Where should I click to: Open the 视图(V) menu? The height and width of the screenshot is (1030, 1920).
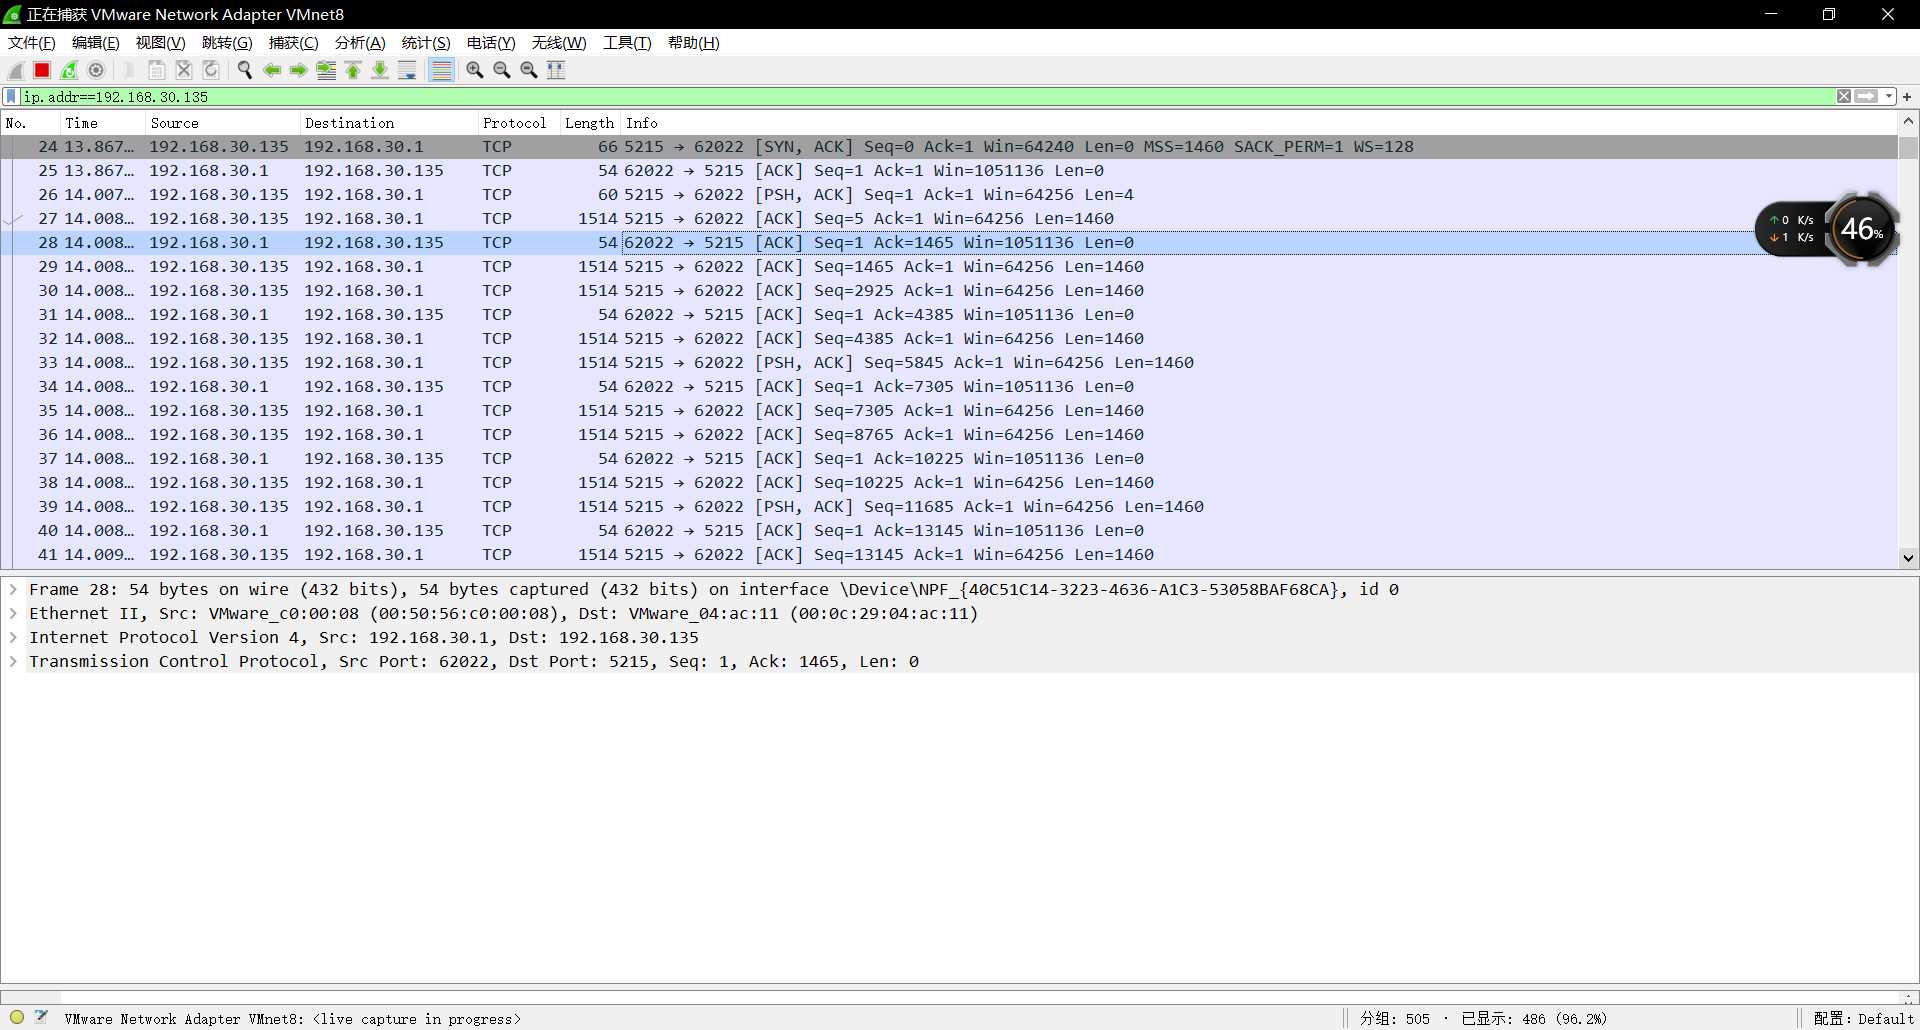point(160,43)
